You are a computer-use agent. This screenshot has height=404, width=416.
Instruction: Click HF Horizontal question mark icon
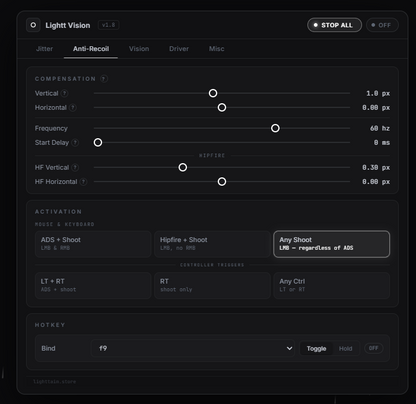pos(84,182)
